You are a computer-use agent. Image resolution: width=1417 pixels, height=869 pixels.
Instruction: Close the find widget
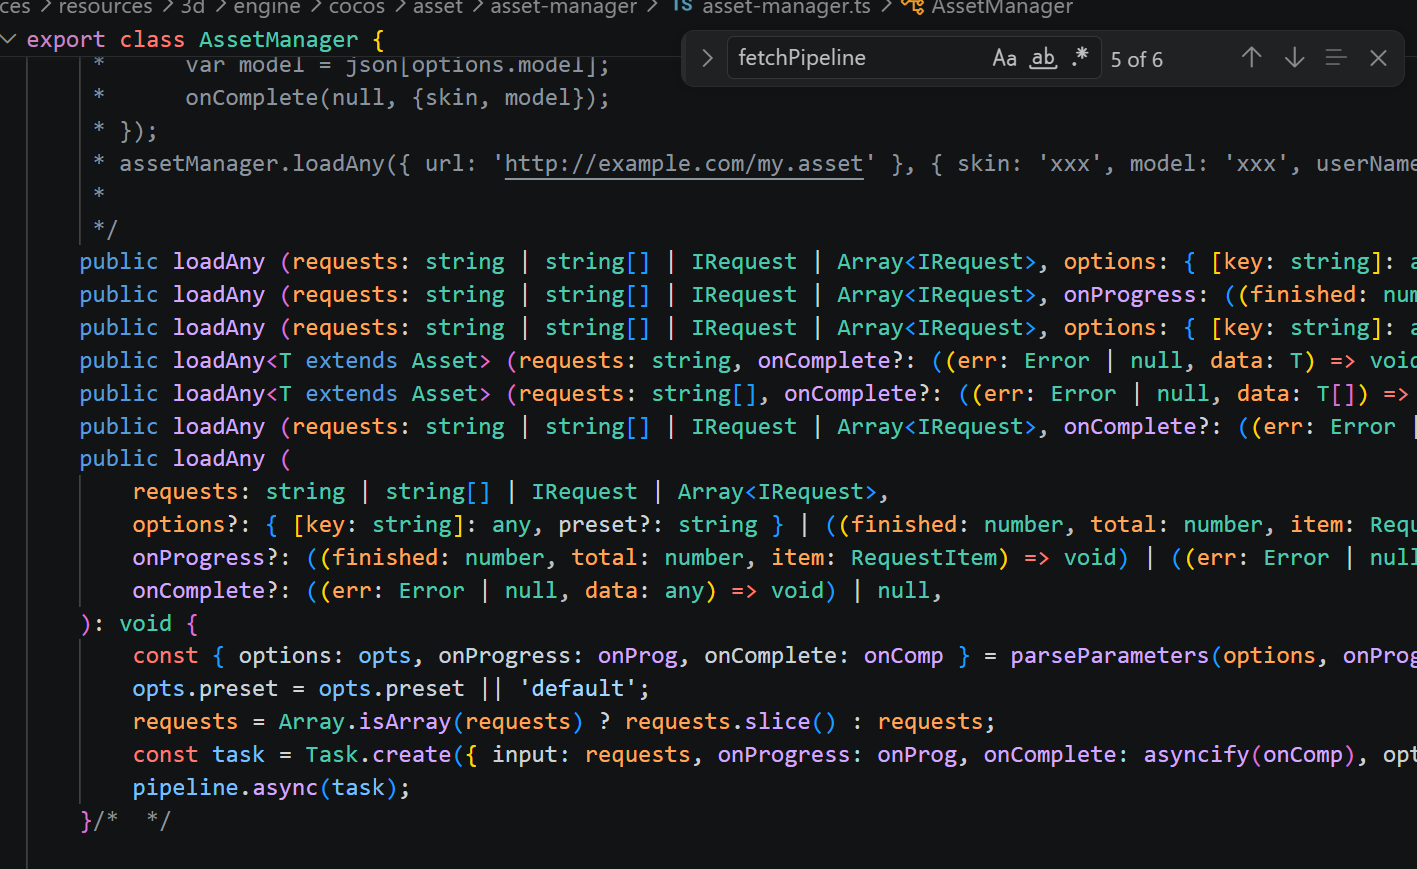[1378, 58]
